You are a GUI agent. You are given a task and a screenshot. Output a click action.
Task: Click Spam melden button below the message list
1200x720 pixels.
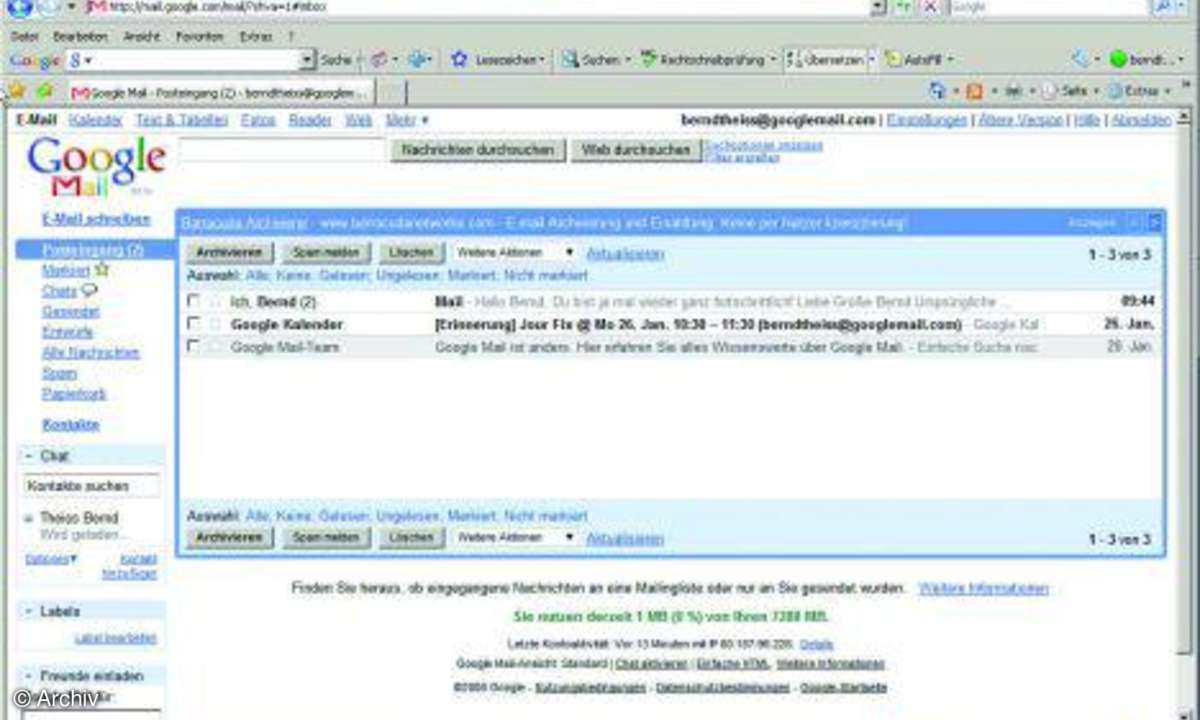click(x=326, y=537)
